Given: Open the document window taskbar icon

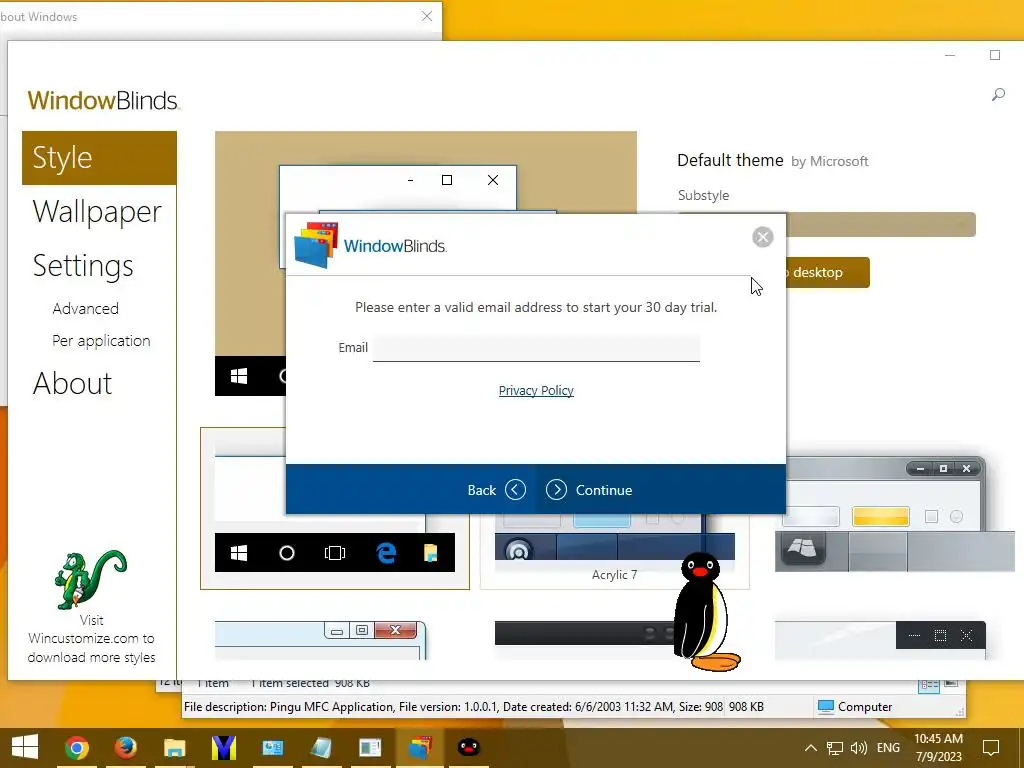Looking at the screenshot, I should (x=370, y=748).
